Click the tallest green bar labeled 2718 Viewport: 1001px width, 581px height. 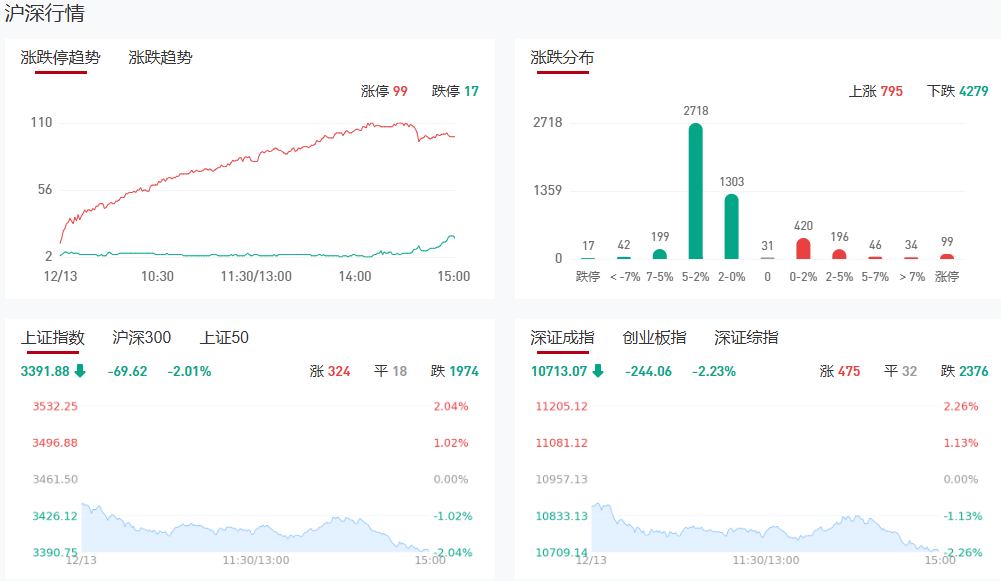(x=695, y=191)
